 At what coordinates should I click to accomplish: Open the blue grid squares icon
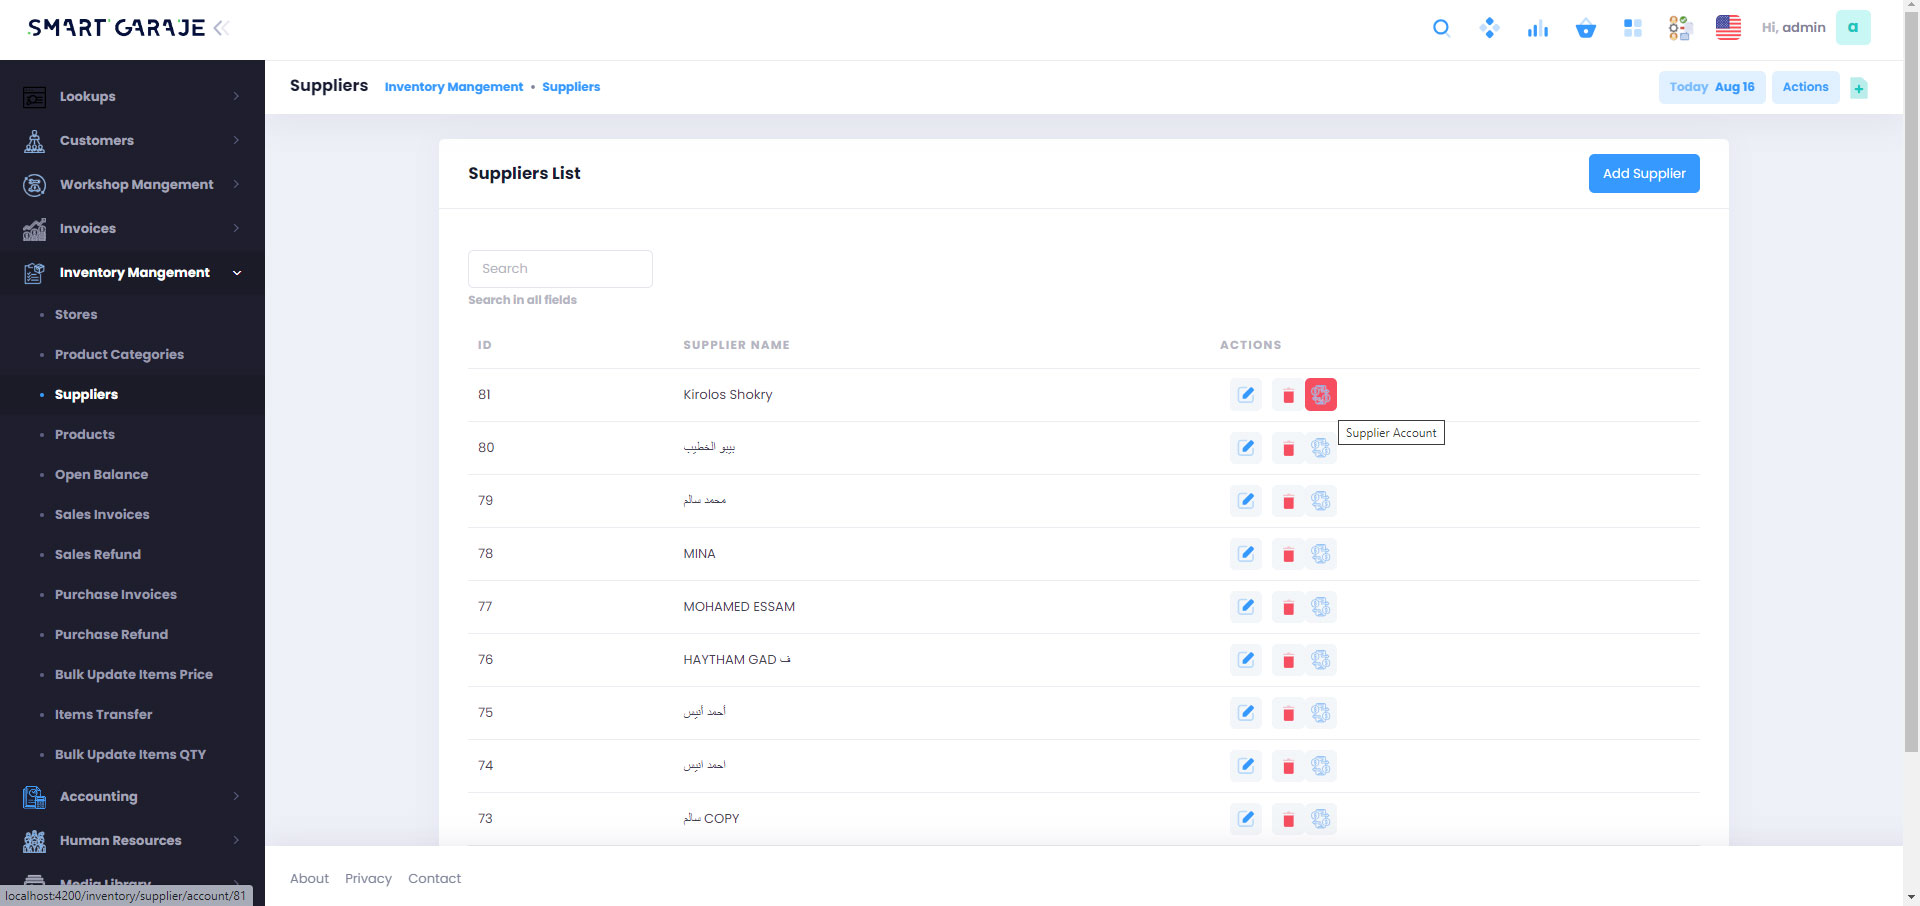point(1633,28)
